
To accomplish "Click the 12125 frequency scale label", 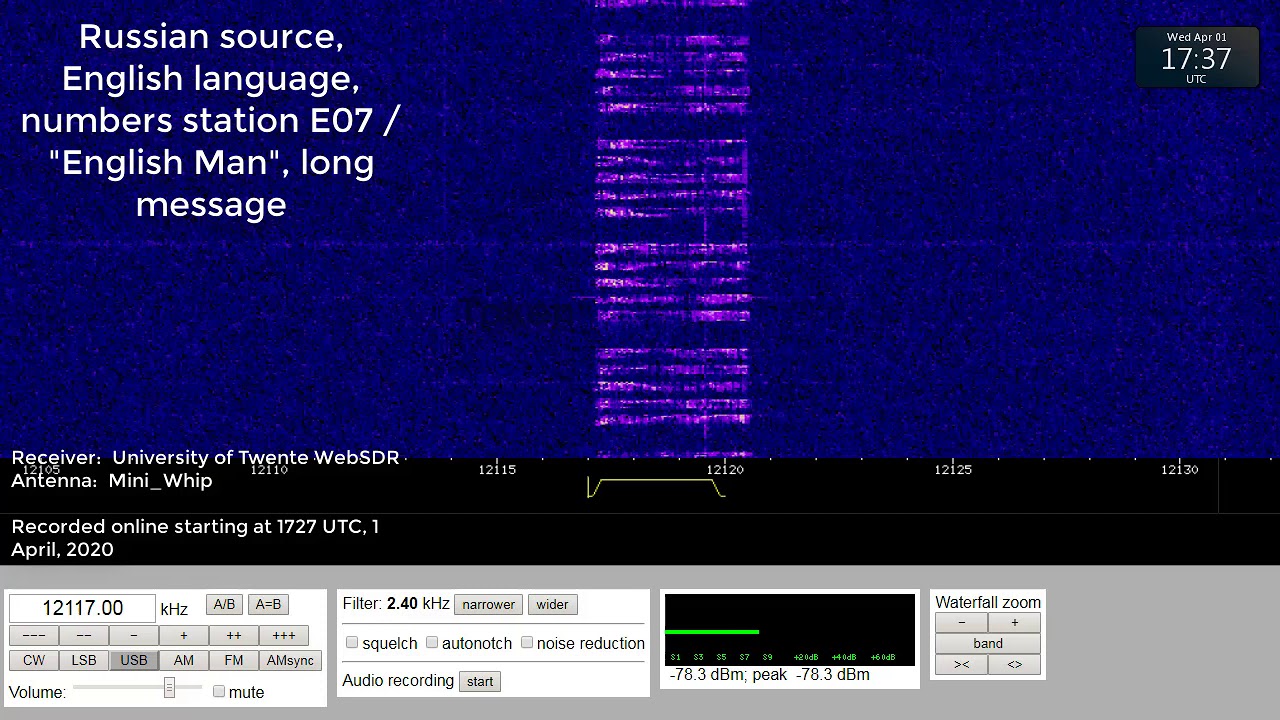I will tap(953, 470).
